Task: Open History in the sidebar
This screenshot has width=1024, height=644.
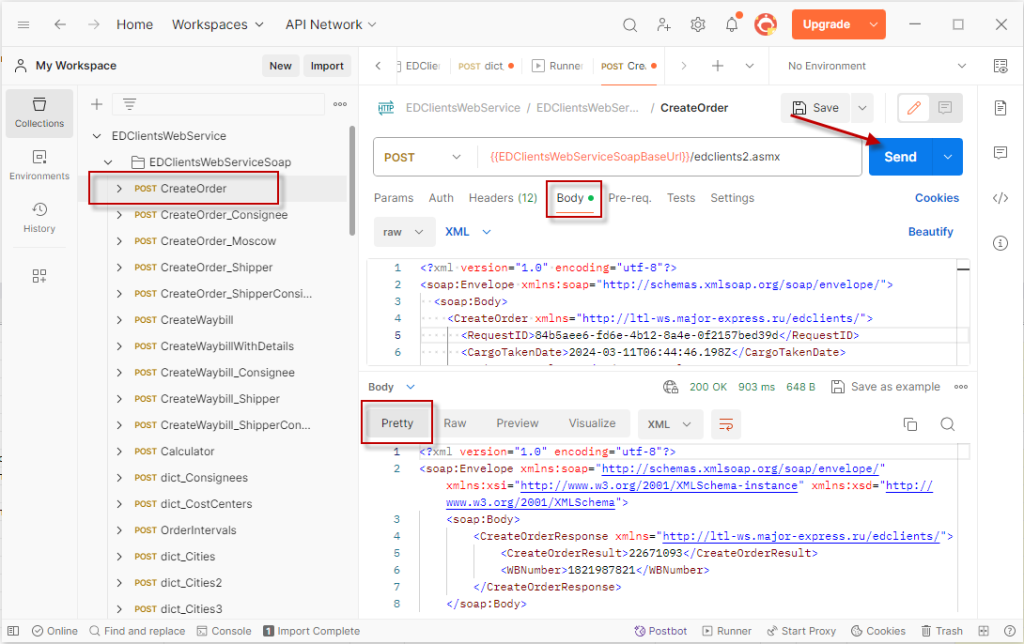Action: pos(39,217)
